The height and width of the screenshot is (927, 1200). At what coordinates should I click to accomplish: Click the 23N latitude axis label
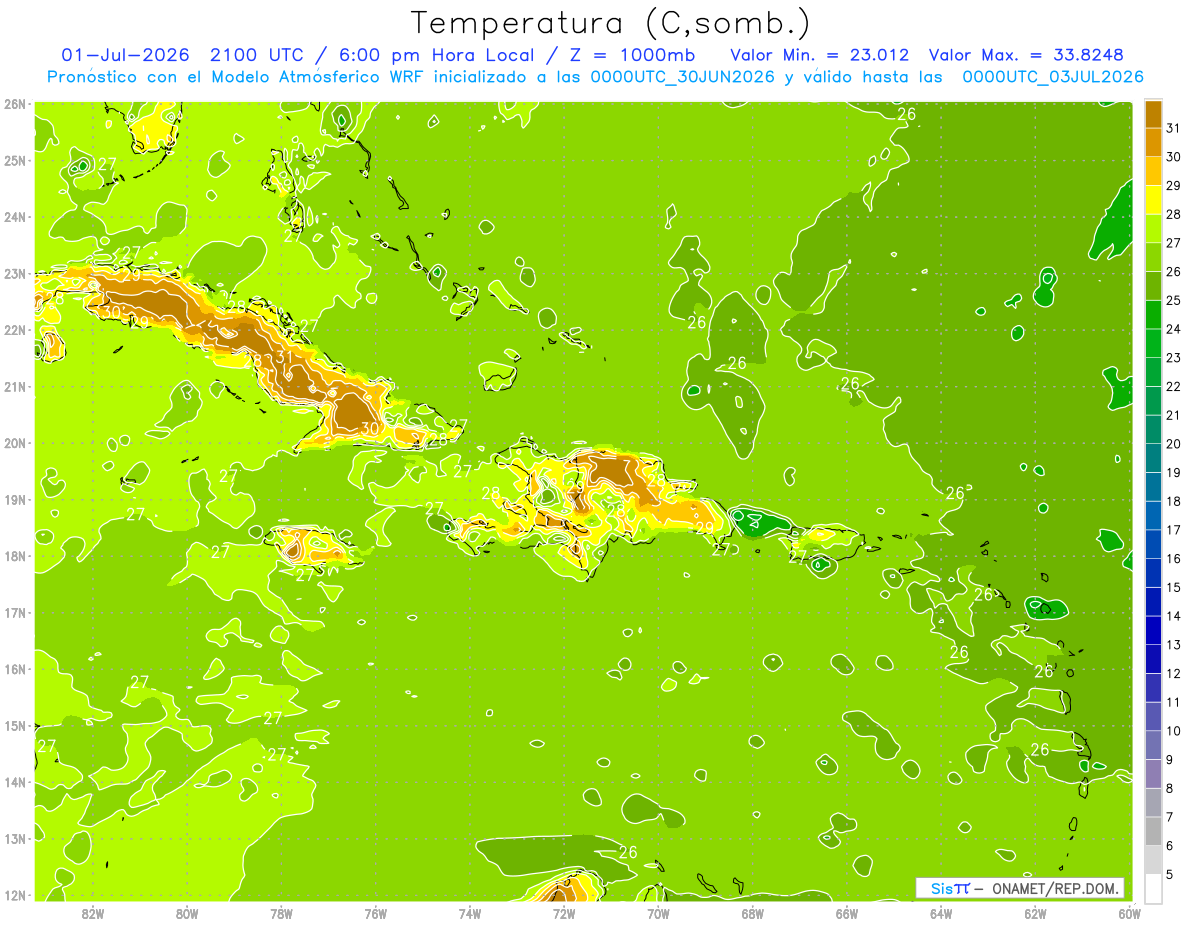pyautogui.click(x=15, y=274)
